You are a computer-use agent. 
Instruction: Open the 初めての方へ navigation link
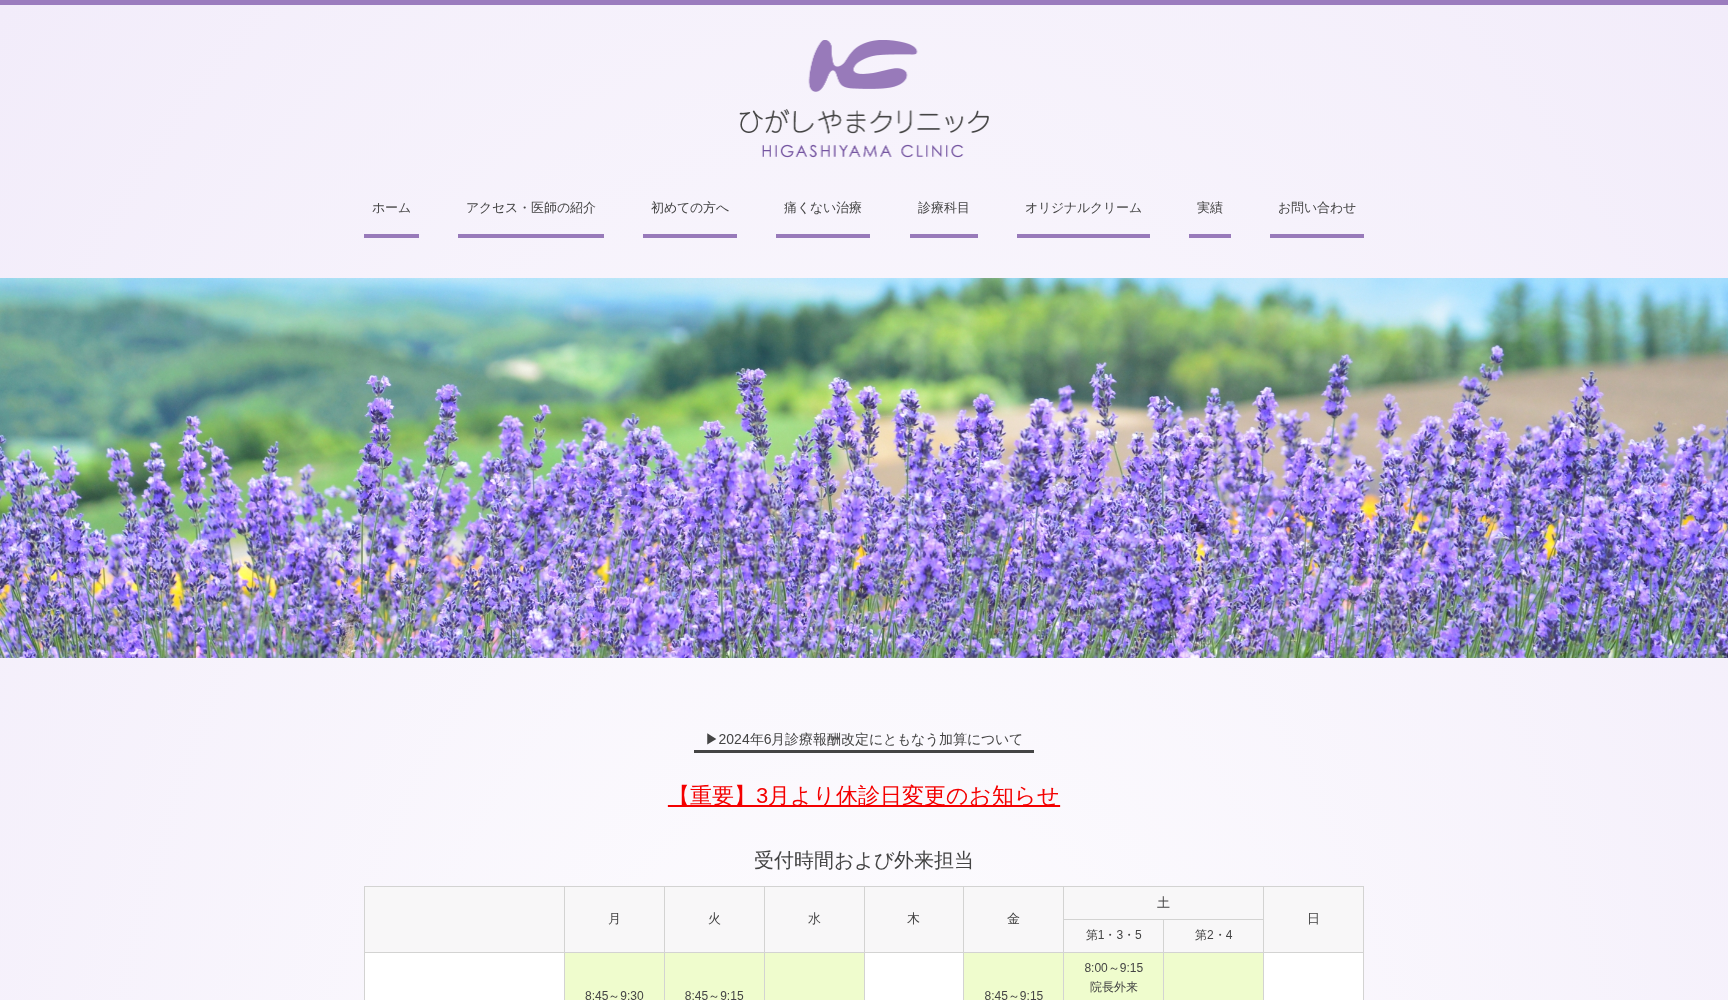tap(689, 208)
